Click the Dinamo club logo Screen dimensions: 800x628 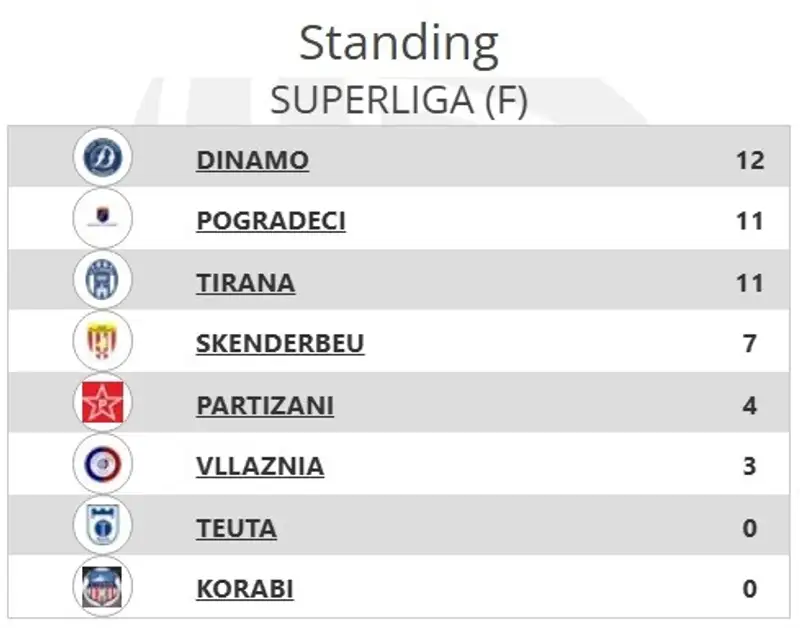click(x=102, y=157)
